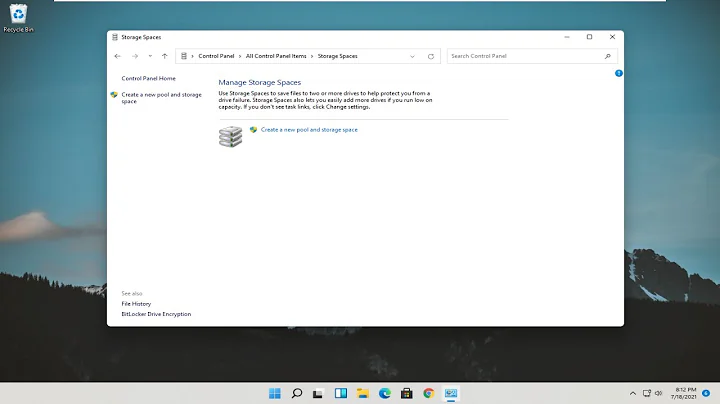Open Control Panel Home link
The image size is (720, 404).
(148, 79)
